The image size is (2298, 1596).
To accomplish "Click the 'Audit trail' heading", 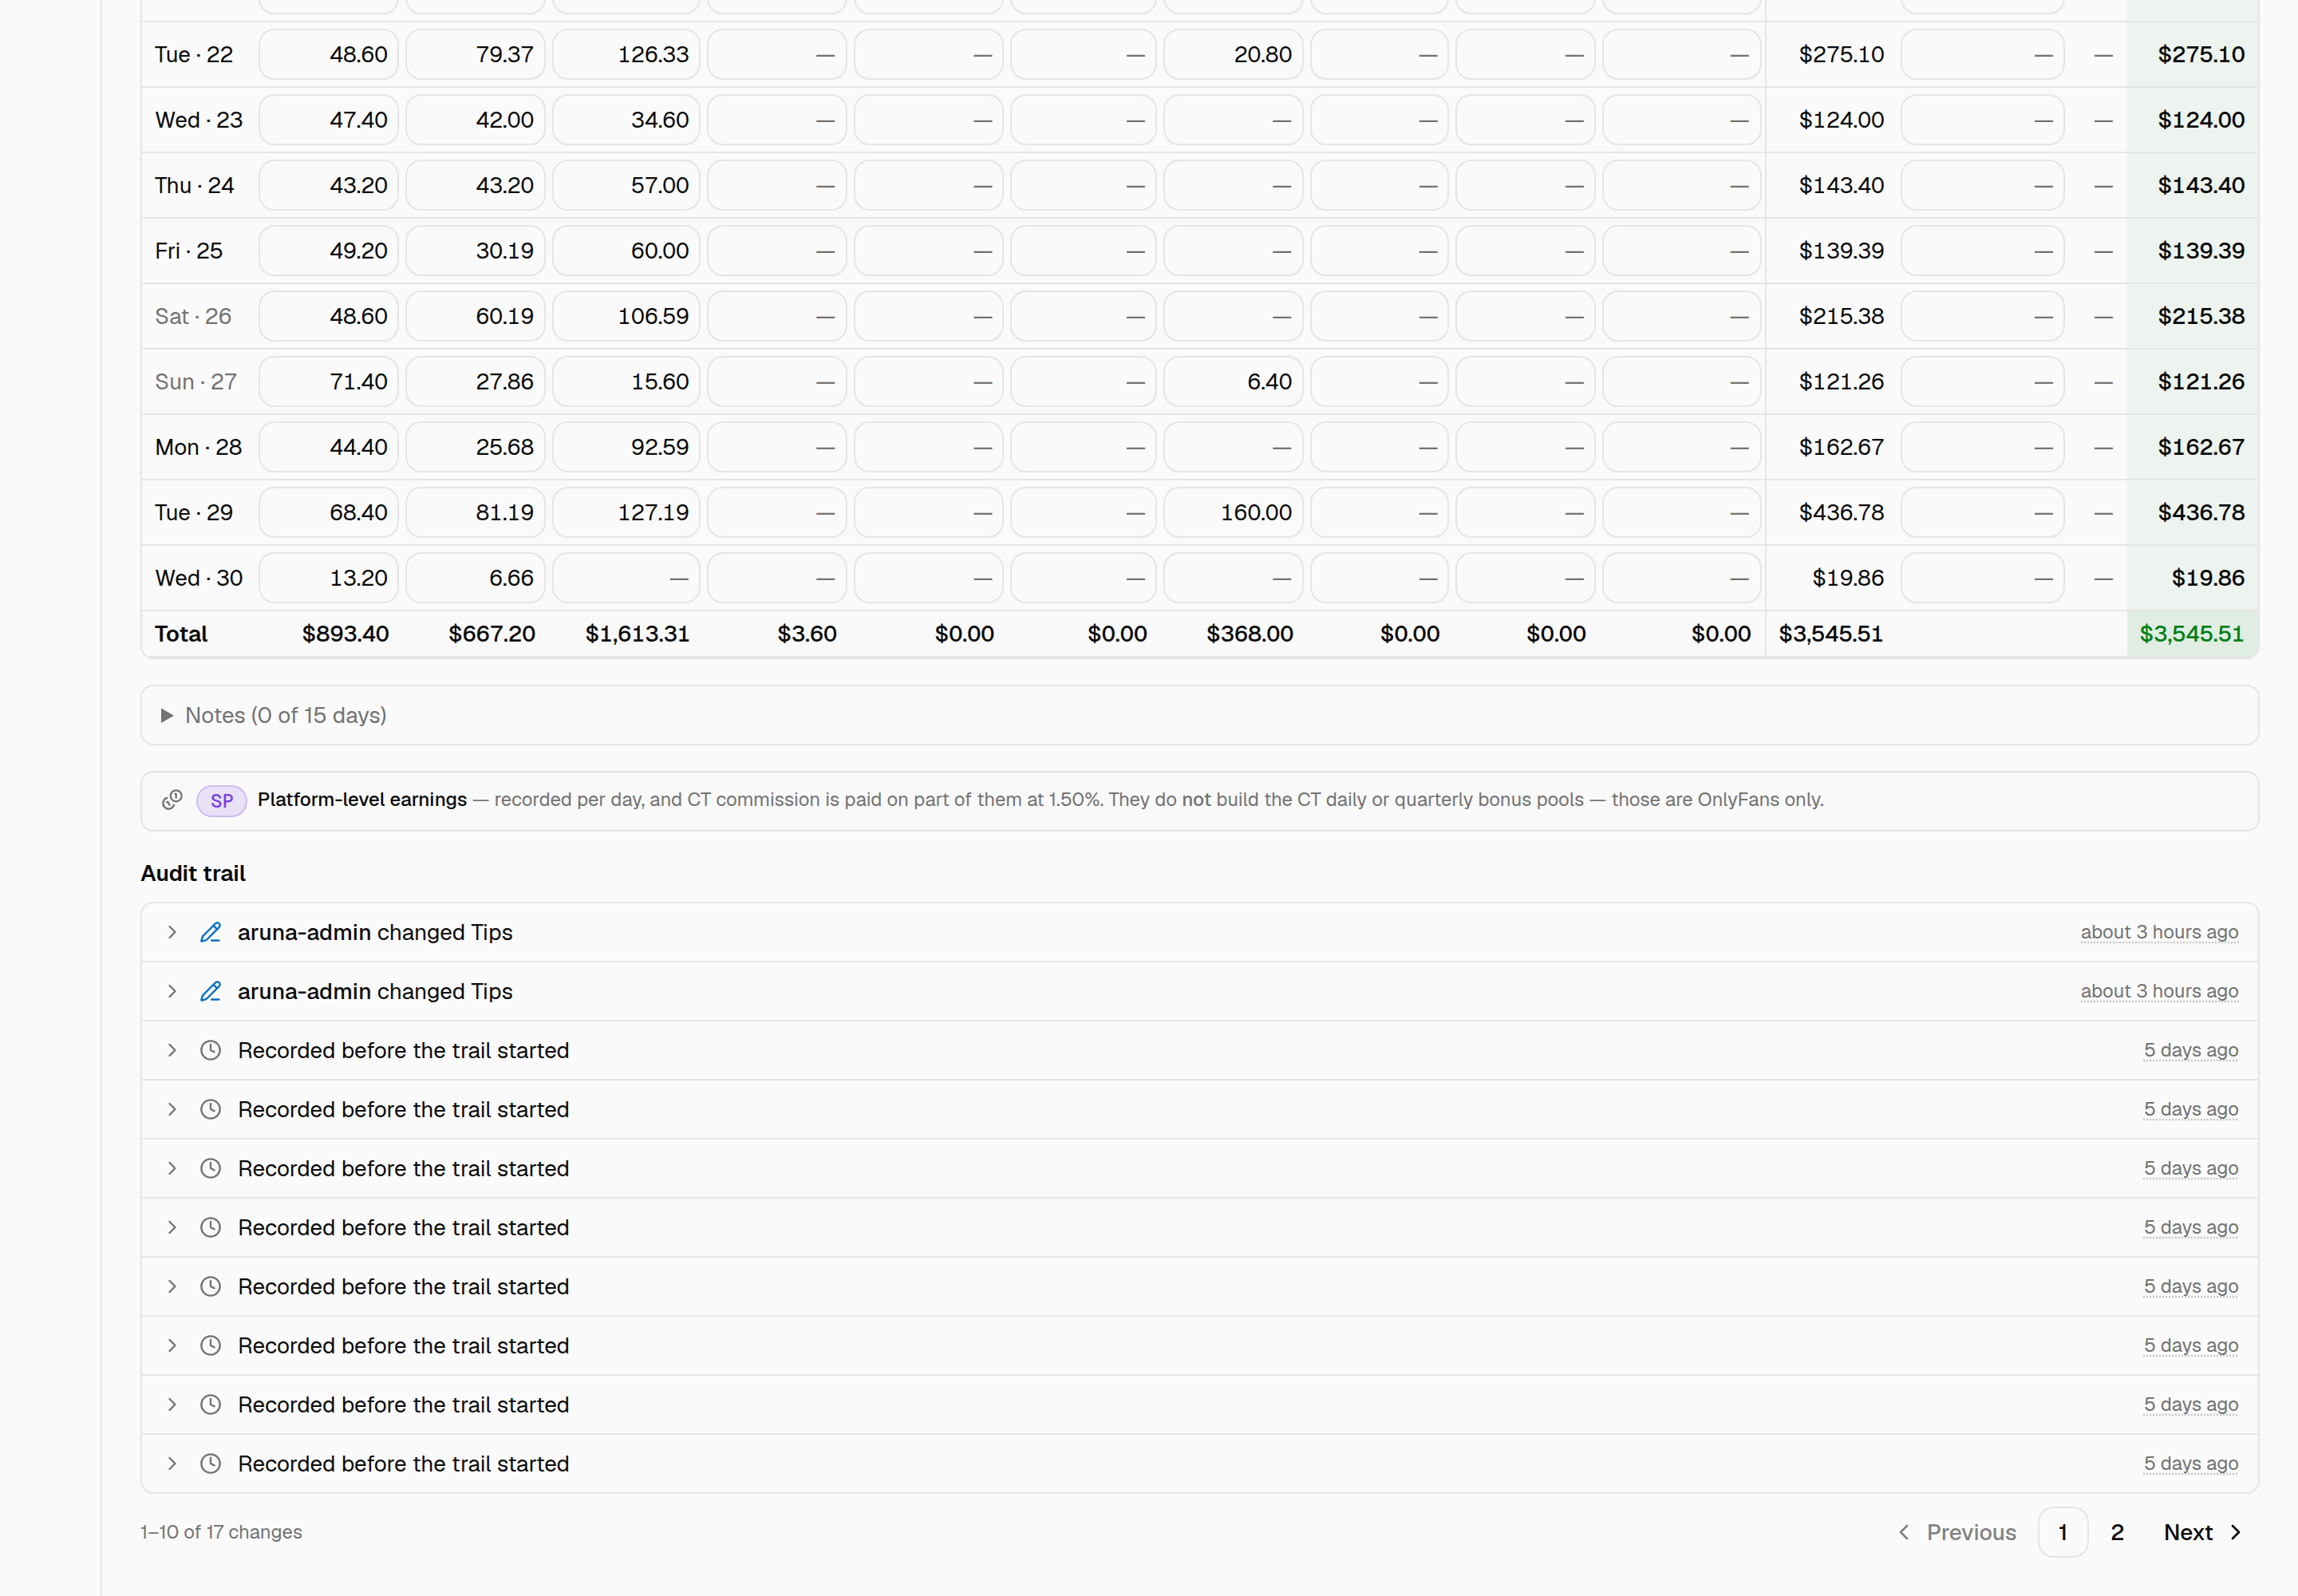I will pos(193,873).
